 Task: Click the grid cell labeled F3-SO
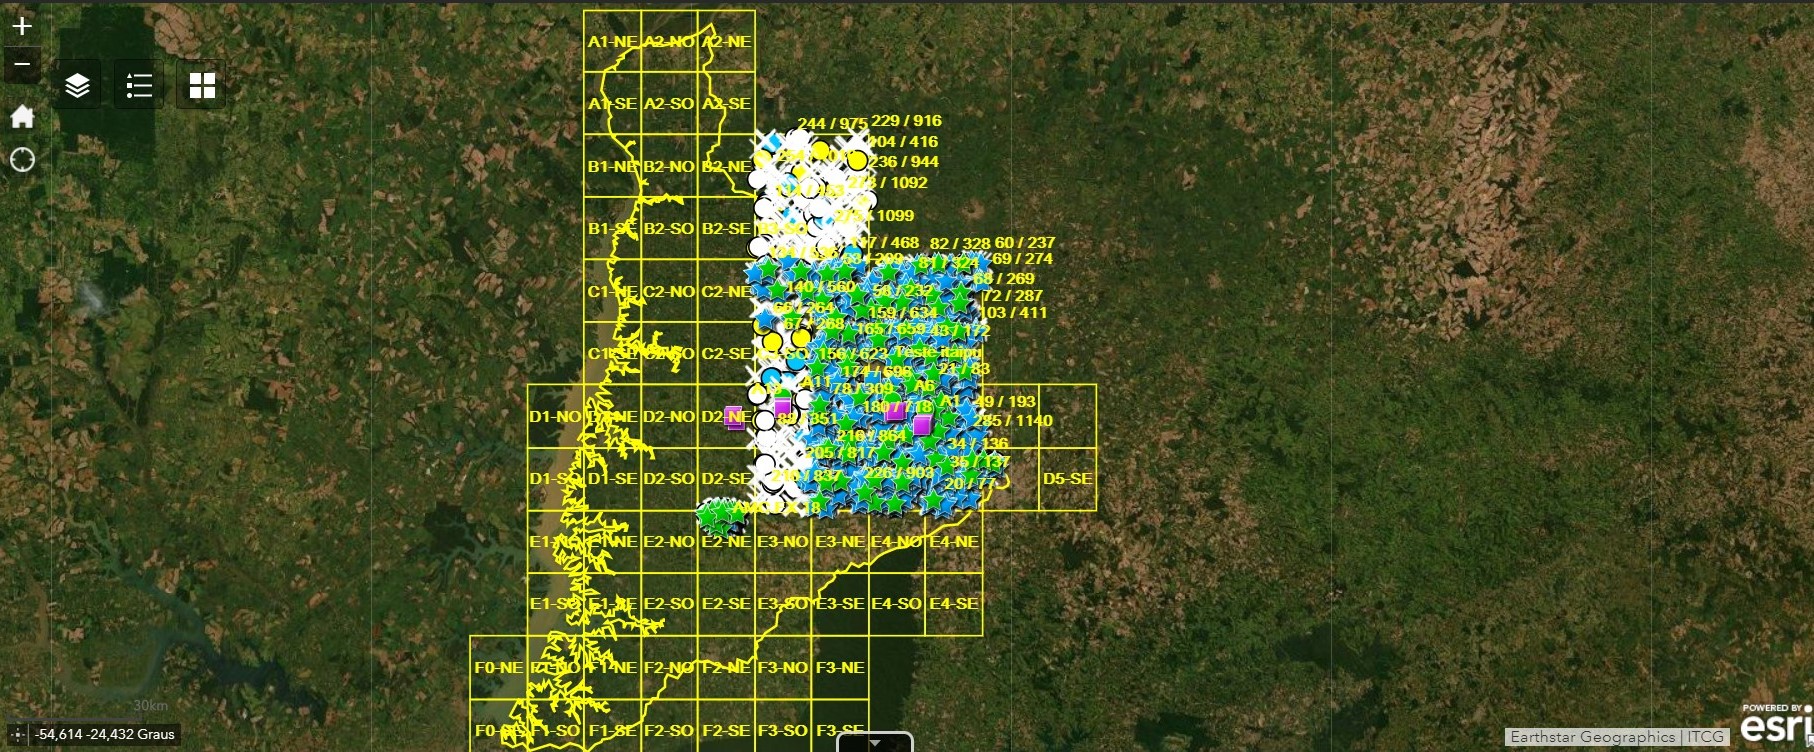coord(783,726)
